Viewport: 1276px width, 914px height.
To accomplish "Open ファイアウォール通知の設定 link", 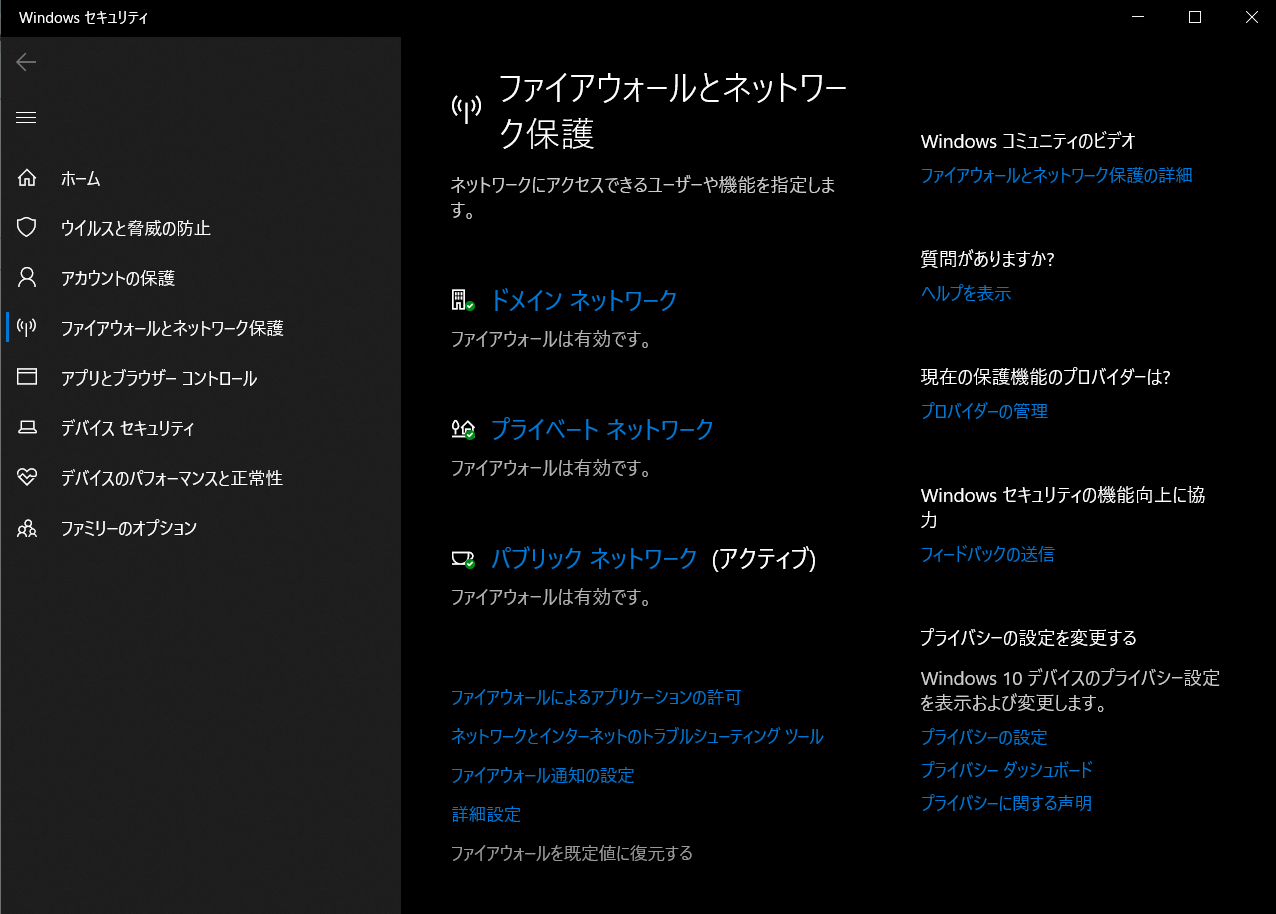I will 543,775.
